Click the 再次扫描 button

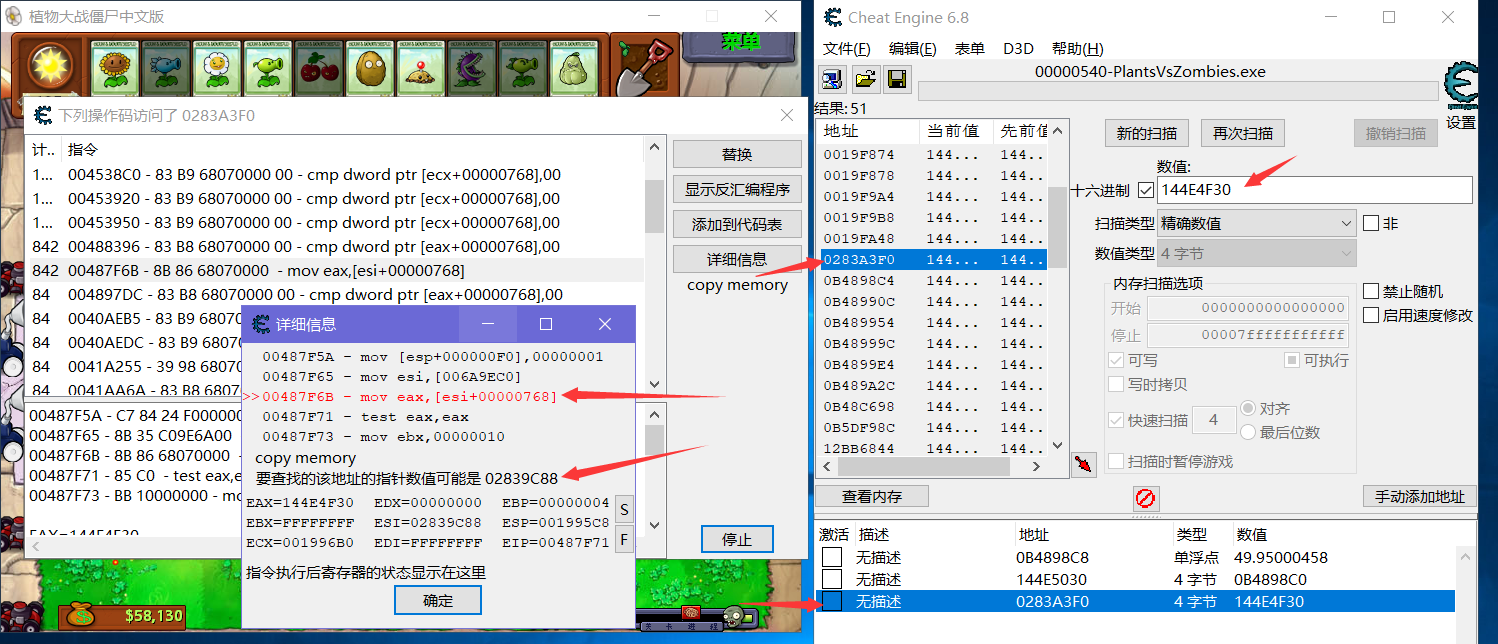tap(1243, 133)
